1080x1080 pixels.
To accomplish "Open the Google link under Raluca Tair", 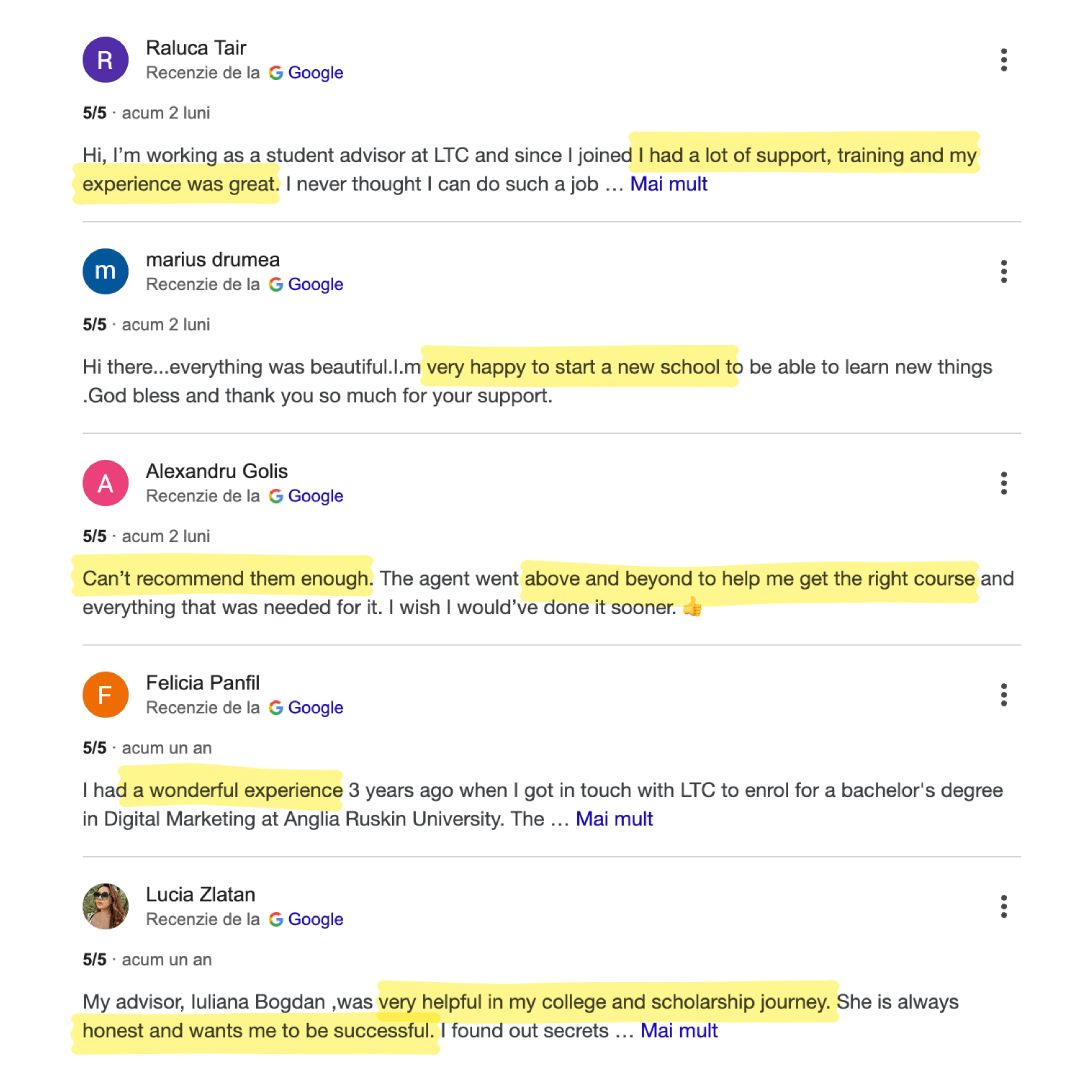I will (306, 72).
